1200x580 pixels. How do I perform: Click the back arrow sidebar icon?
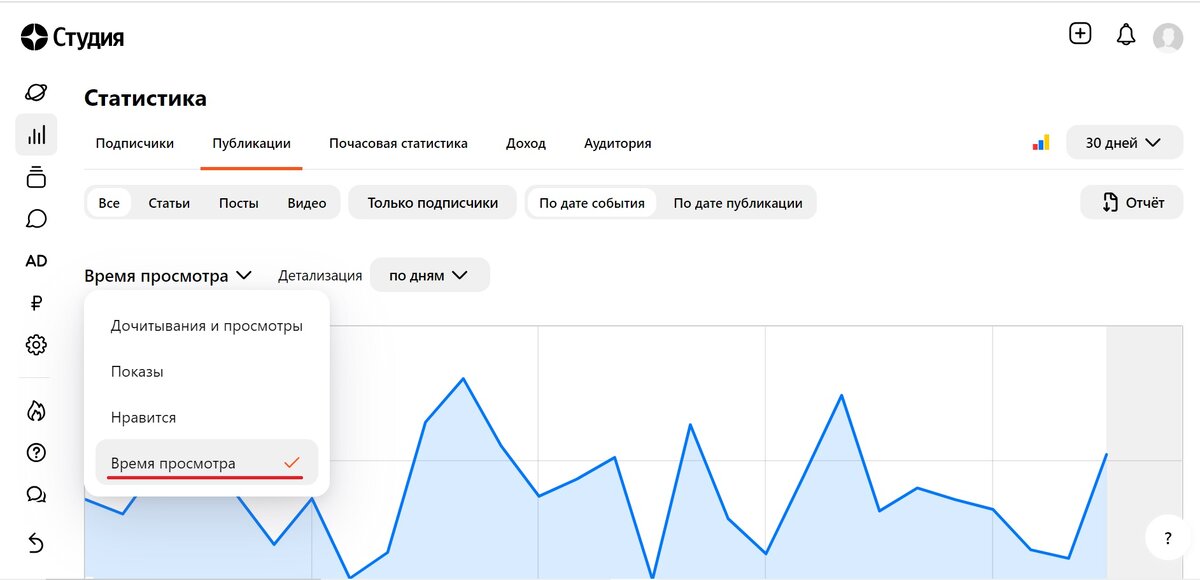[36, 542]
